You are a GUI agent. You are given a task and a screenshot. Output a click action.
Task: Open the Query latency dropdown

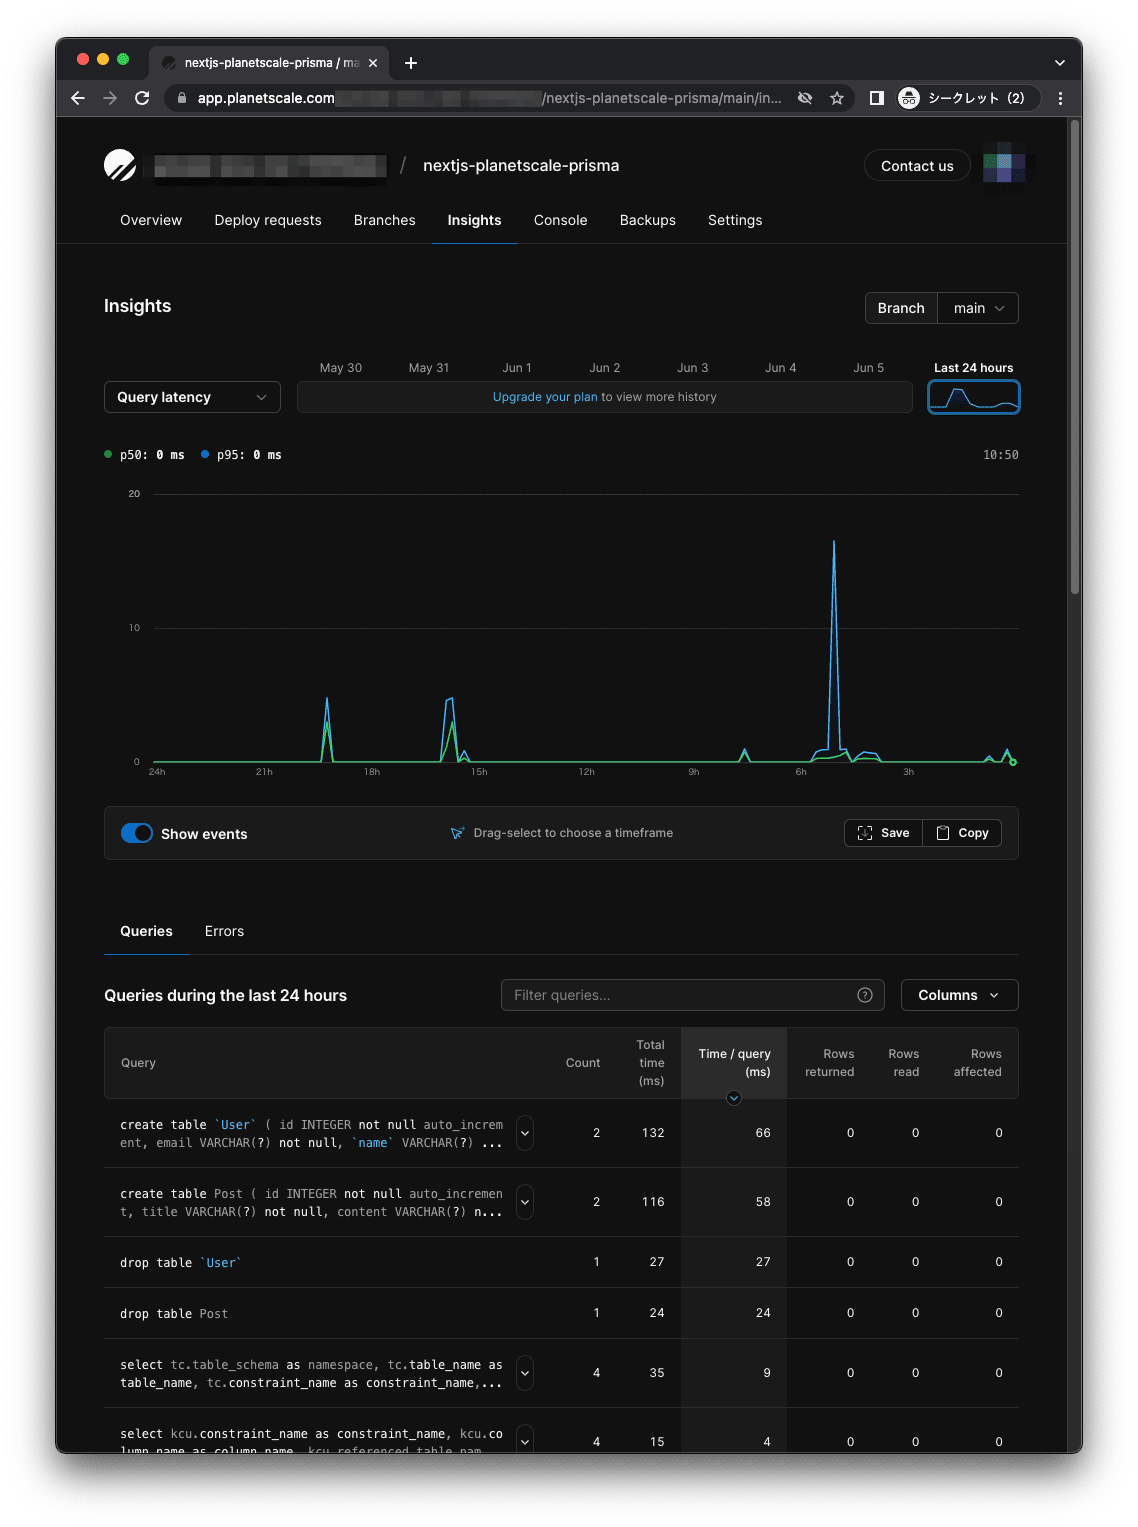192,397
